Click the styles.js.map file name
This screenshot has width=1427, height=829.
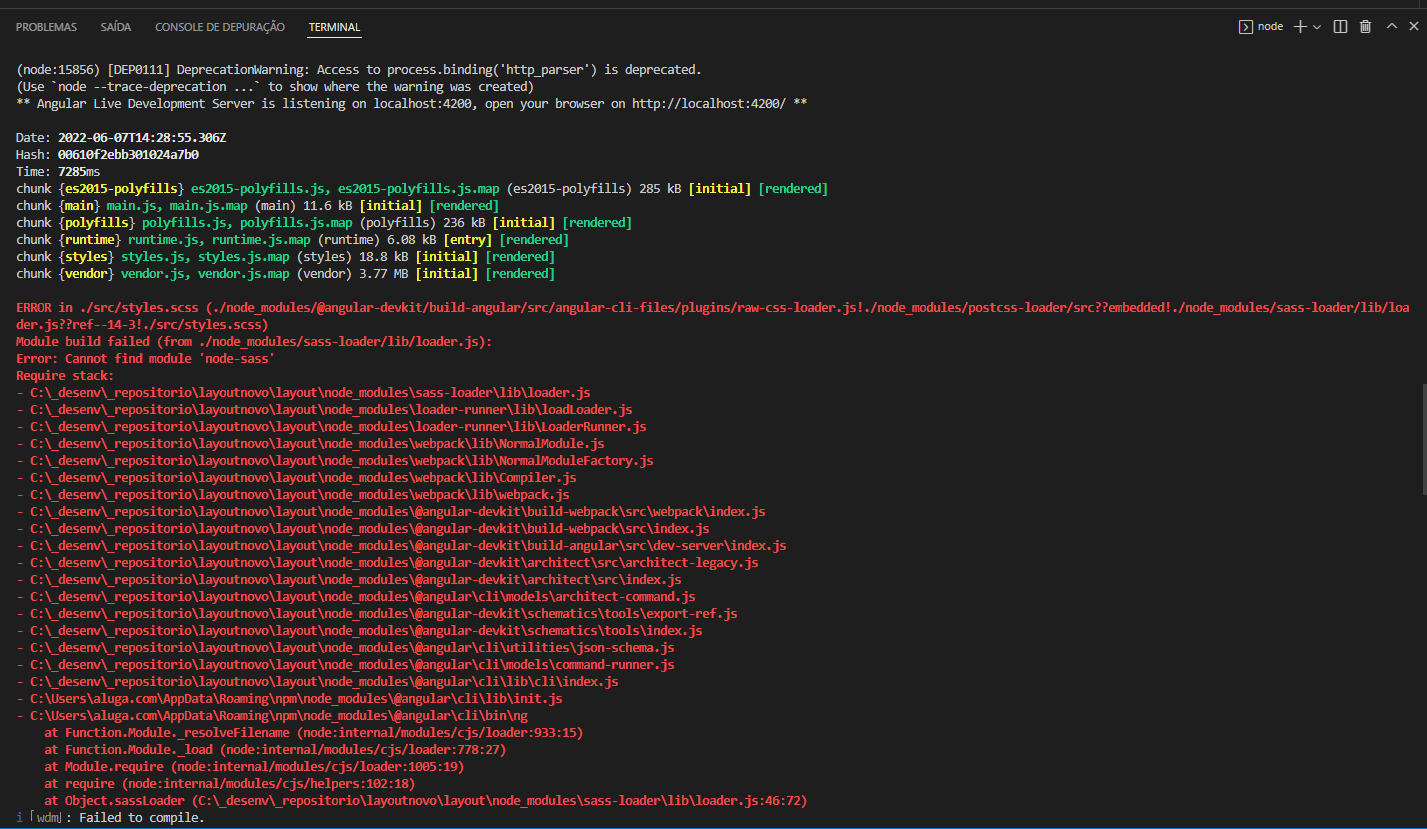(x=244, y=257)
